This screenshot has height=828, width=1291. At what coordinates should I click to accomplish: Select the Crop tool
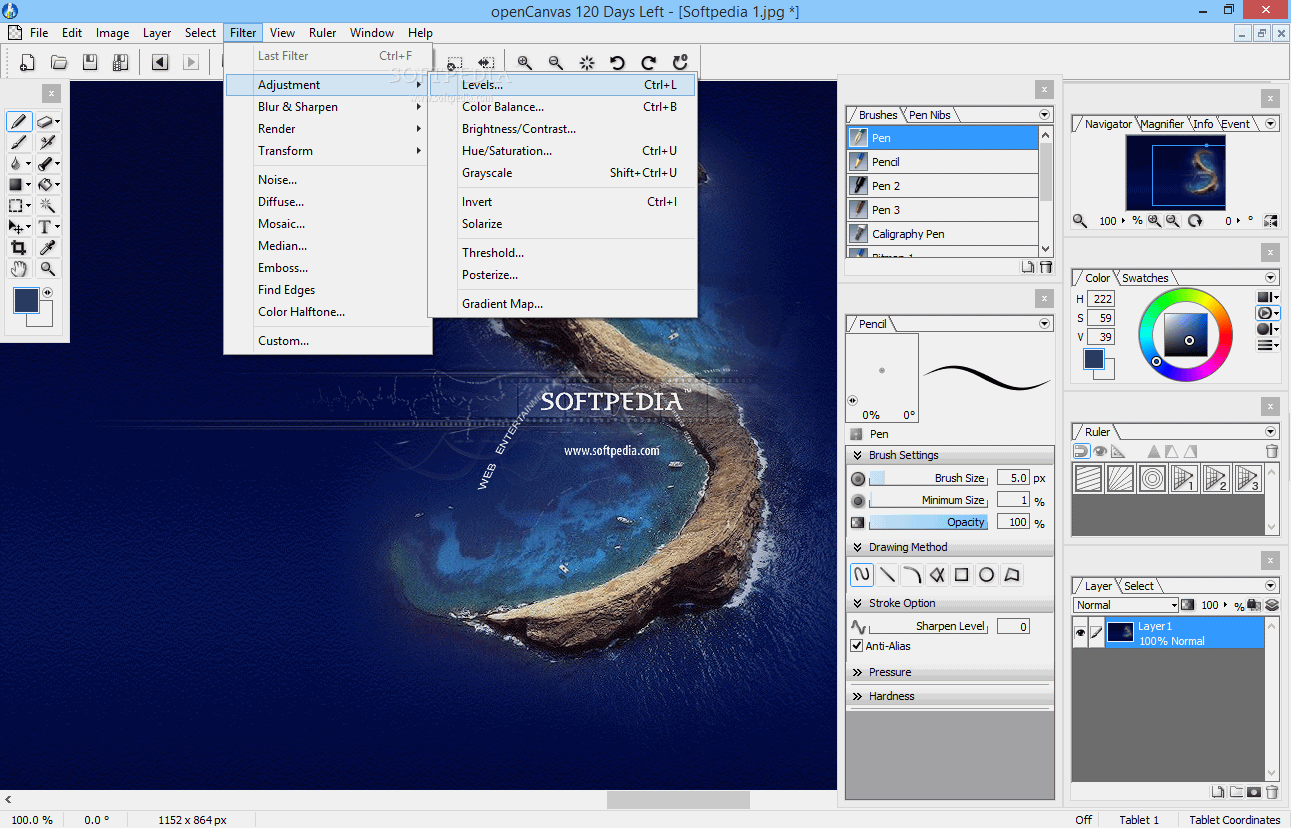point(18,248)
